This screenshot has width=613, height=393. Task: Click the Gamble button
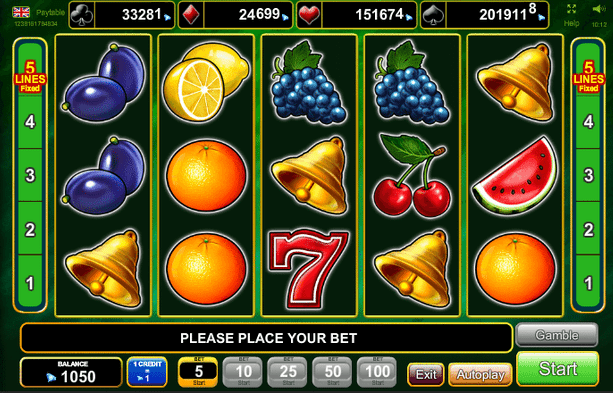(557, 335)
